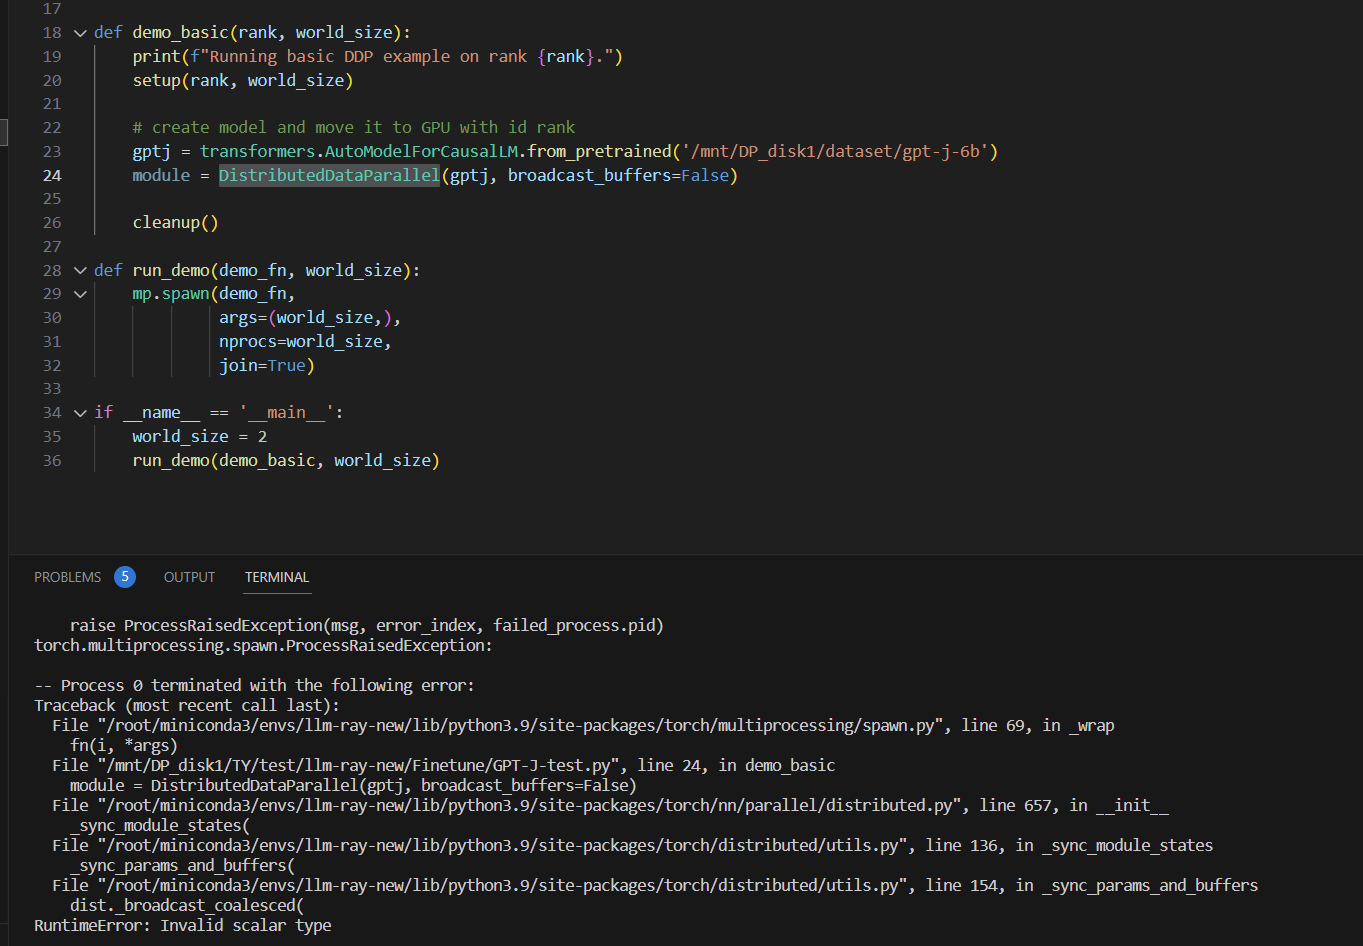Screen dimensions: 1363x946
Task: Open the OUTPUT panel tab
Action: click(188, 577)
